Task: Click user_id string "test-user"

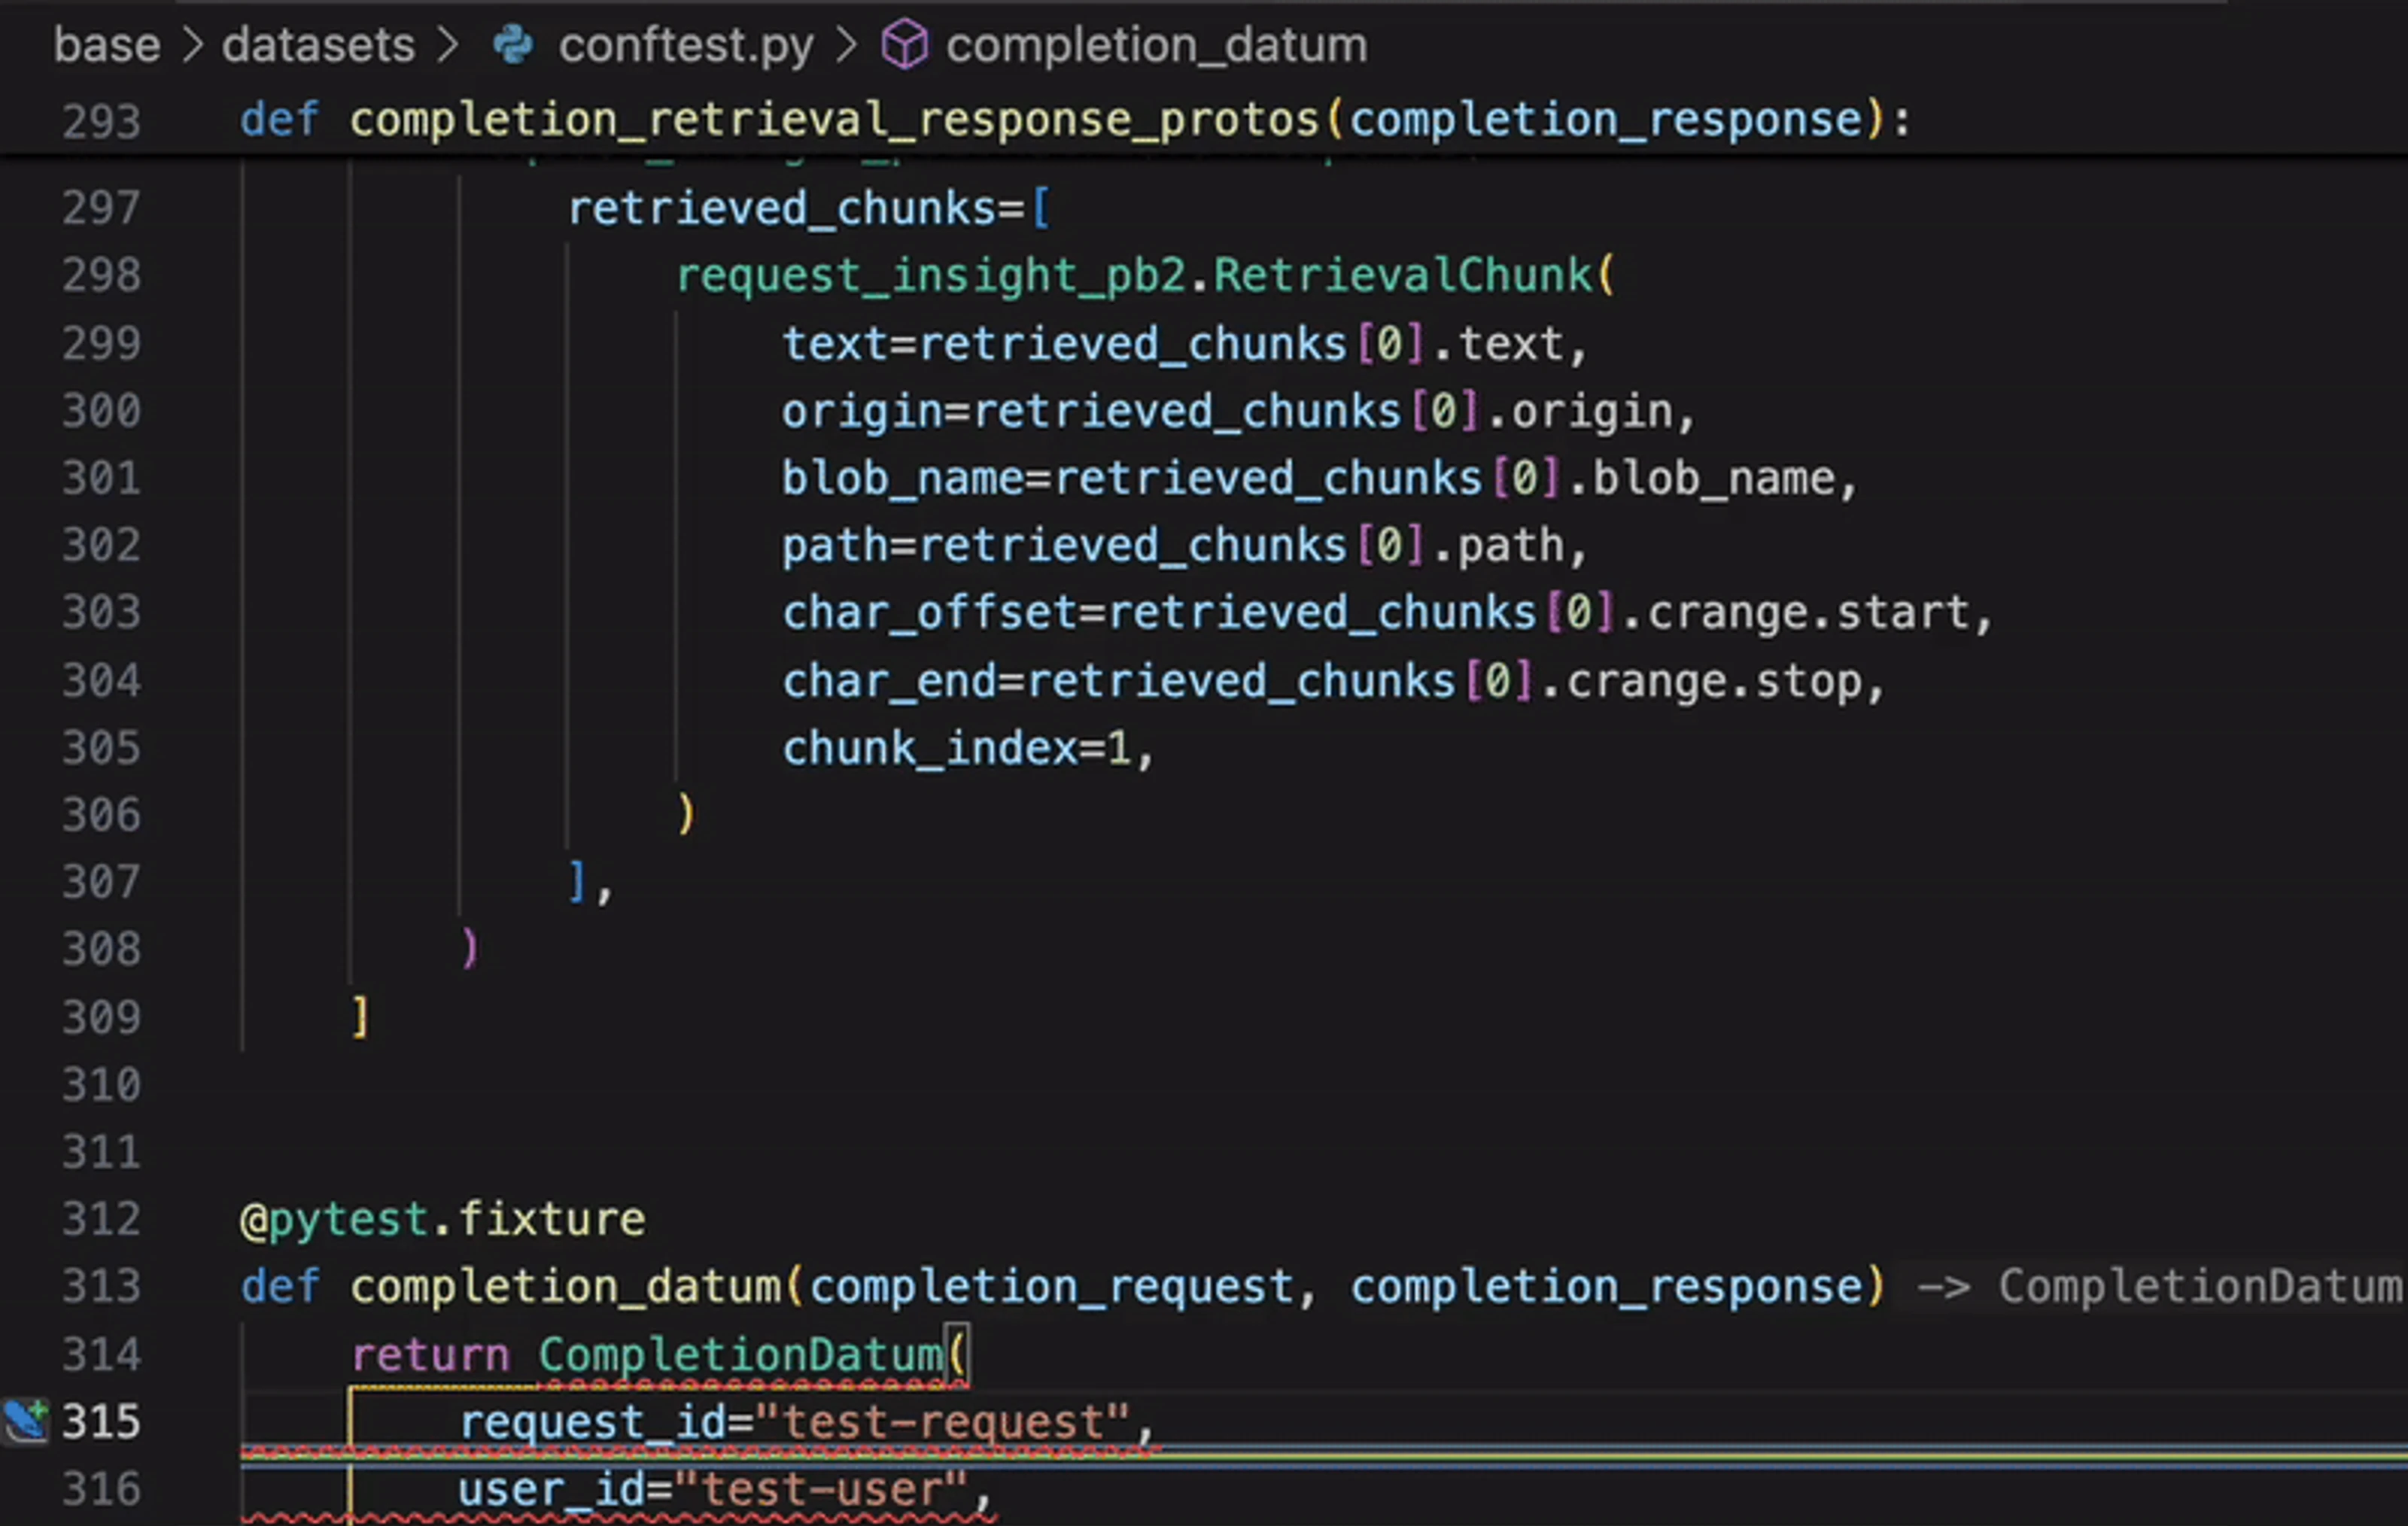Action: (820, 1489)
